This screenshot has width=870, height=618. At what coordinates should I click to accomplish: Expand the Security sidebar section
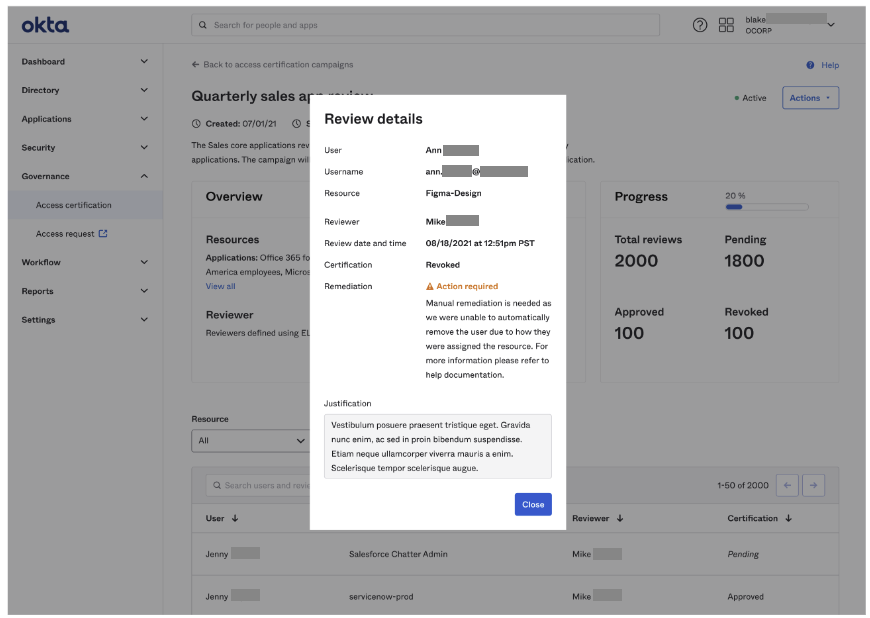143,148
